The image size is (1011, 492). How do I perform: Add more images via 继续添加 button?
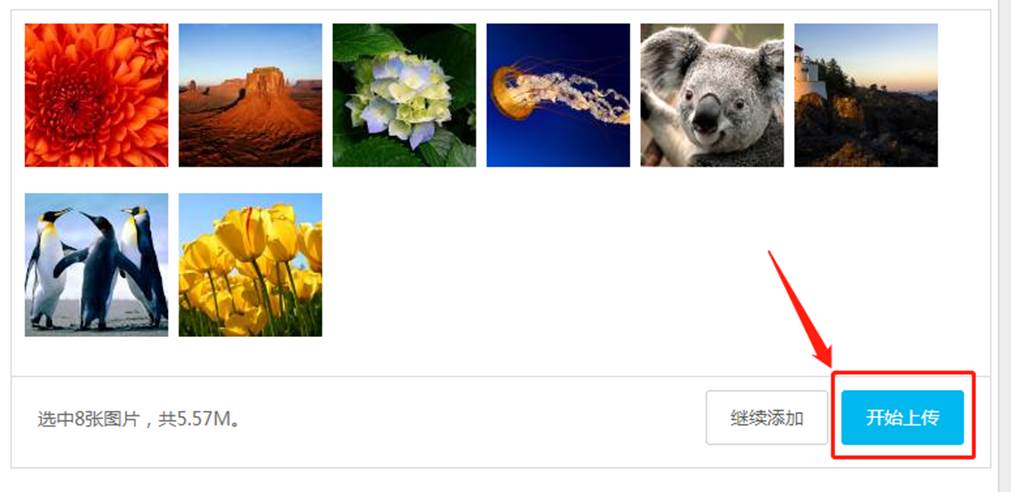(x=767, y=417)
